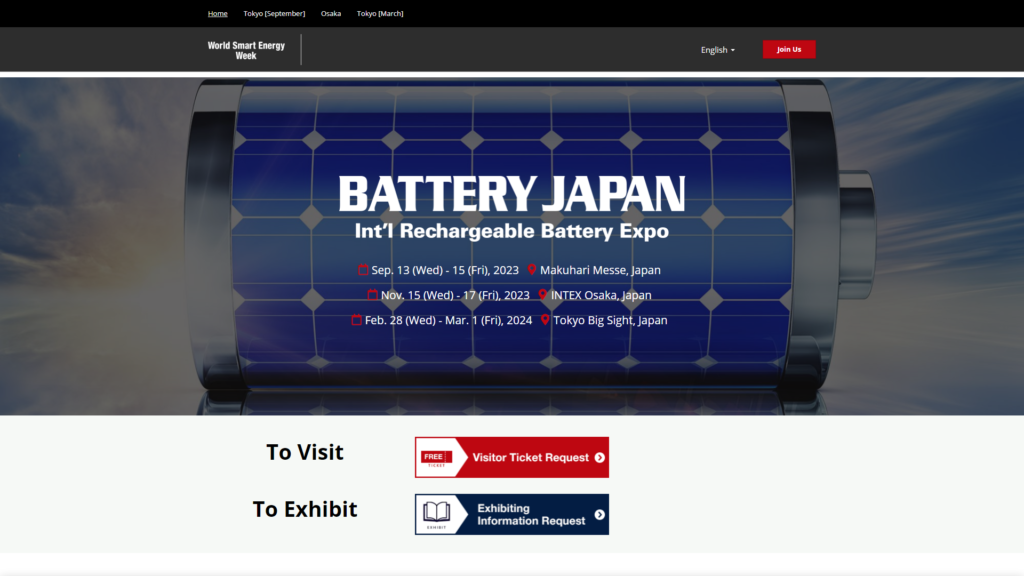Click the FREE ticket icon
The height and width of the screenshot is (576, 1024).
(436, 458)
